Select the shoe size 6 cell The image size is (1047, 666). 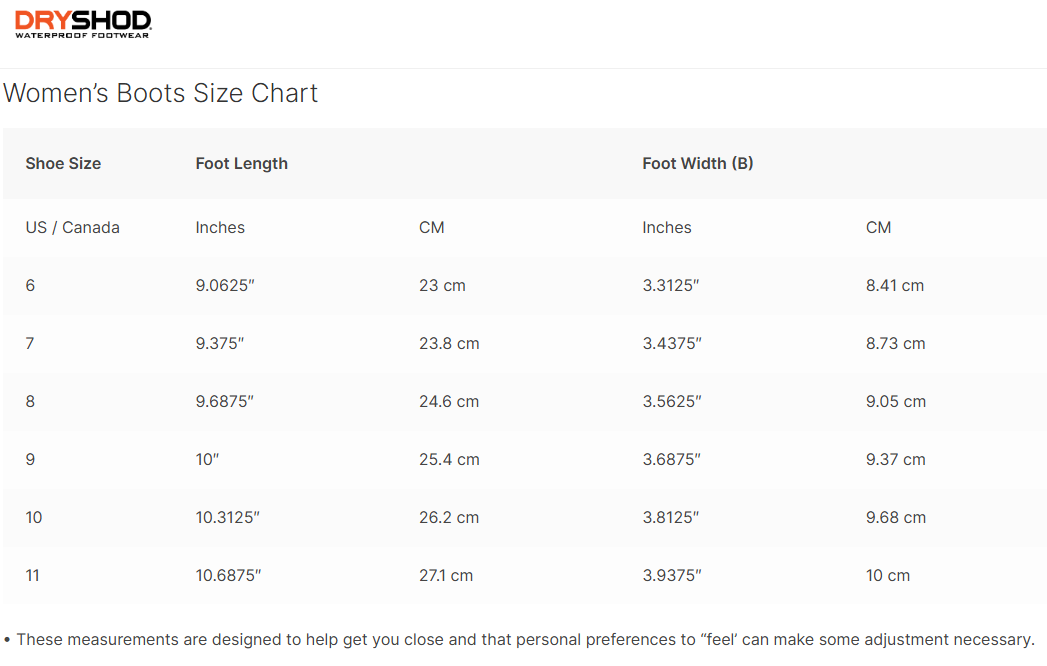coord(31,285)
